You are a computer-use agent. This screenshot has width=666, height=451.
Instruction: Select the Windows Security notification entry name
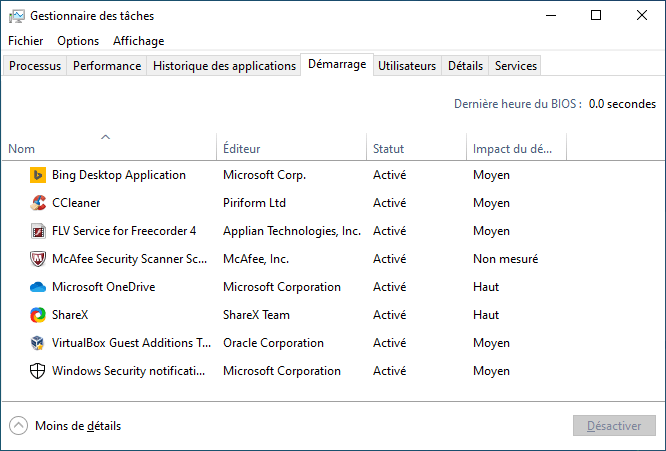tap(128, 371)
